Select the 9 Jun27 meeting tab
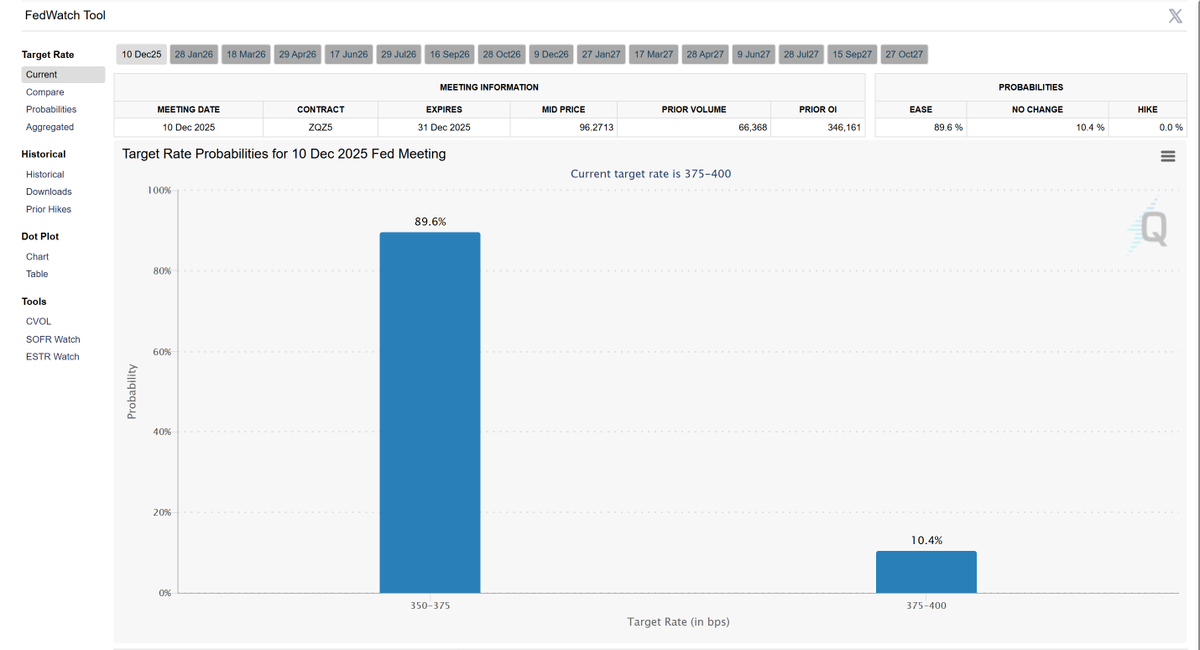 754,54
